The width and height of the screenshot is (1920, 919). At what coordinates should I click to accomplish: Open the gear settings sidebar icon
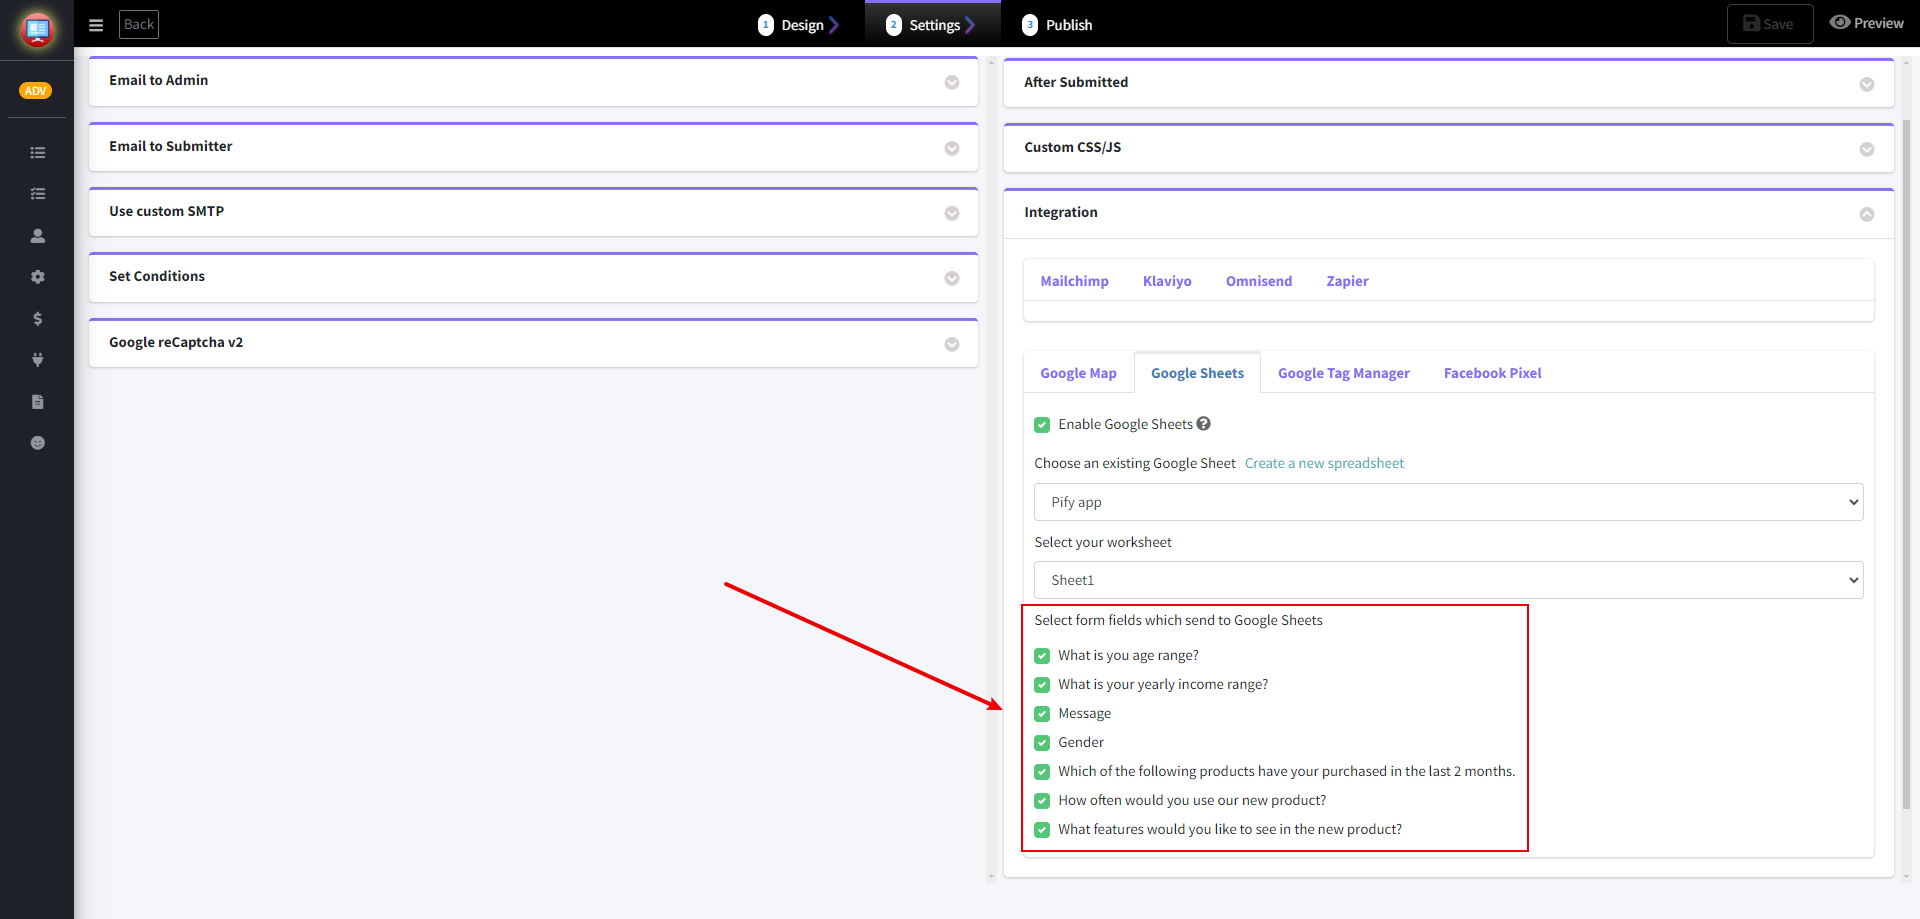[x=38, y=277]
